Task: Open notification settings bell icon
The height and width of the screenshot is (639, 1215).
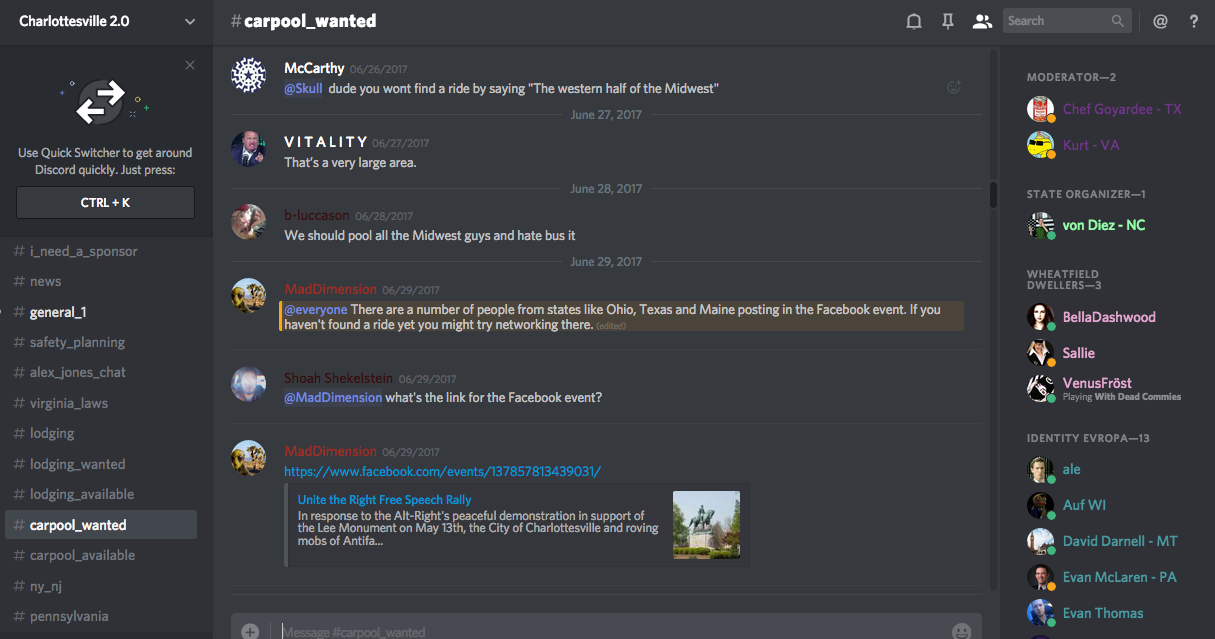Action: (x=913, y=21)
